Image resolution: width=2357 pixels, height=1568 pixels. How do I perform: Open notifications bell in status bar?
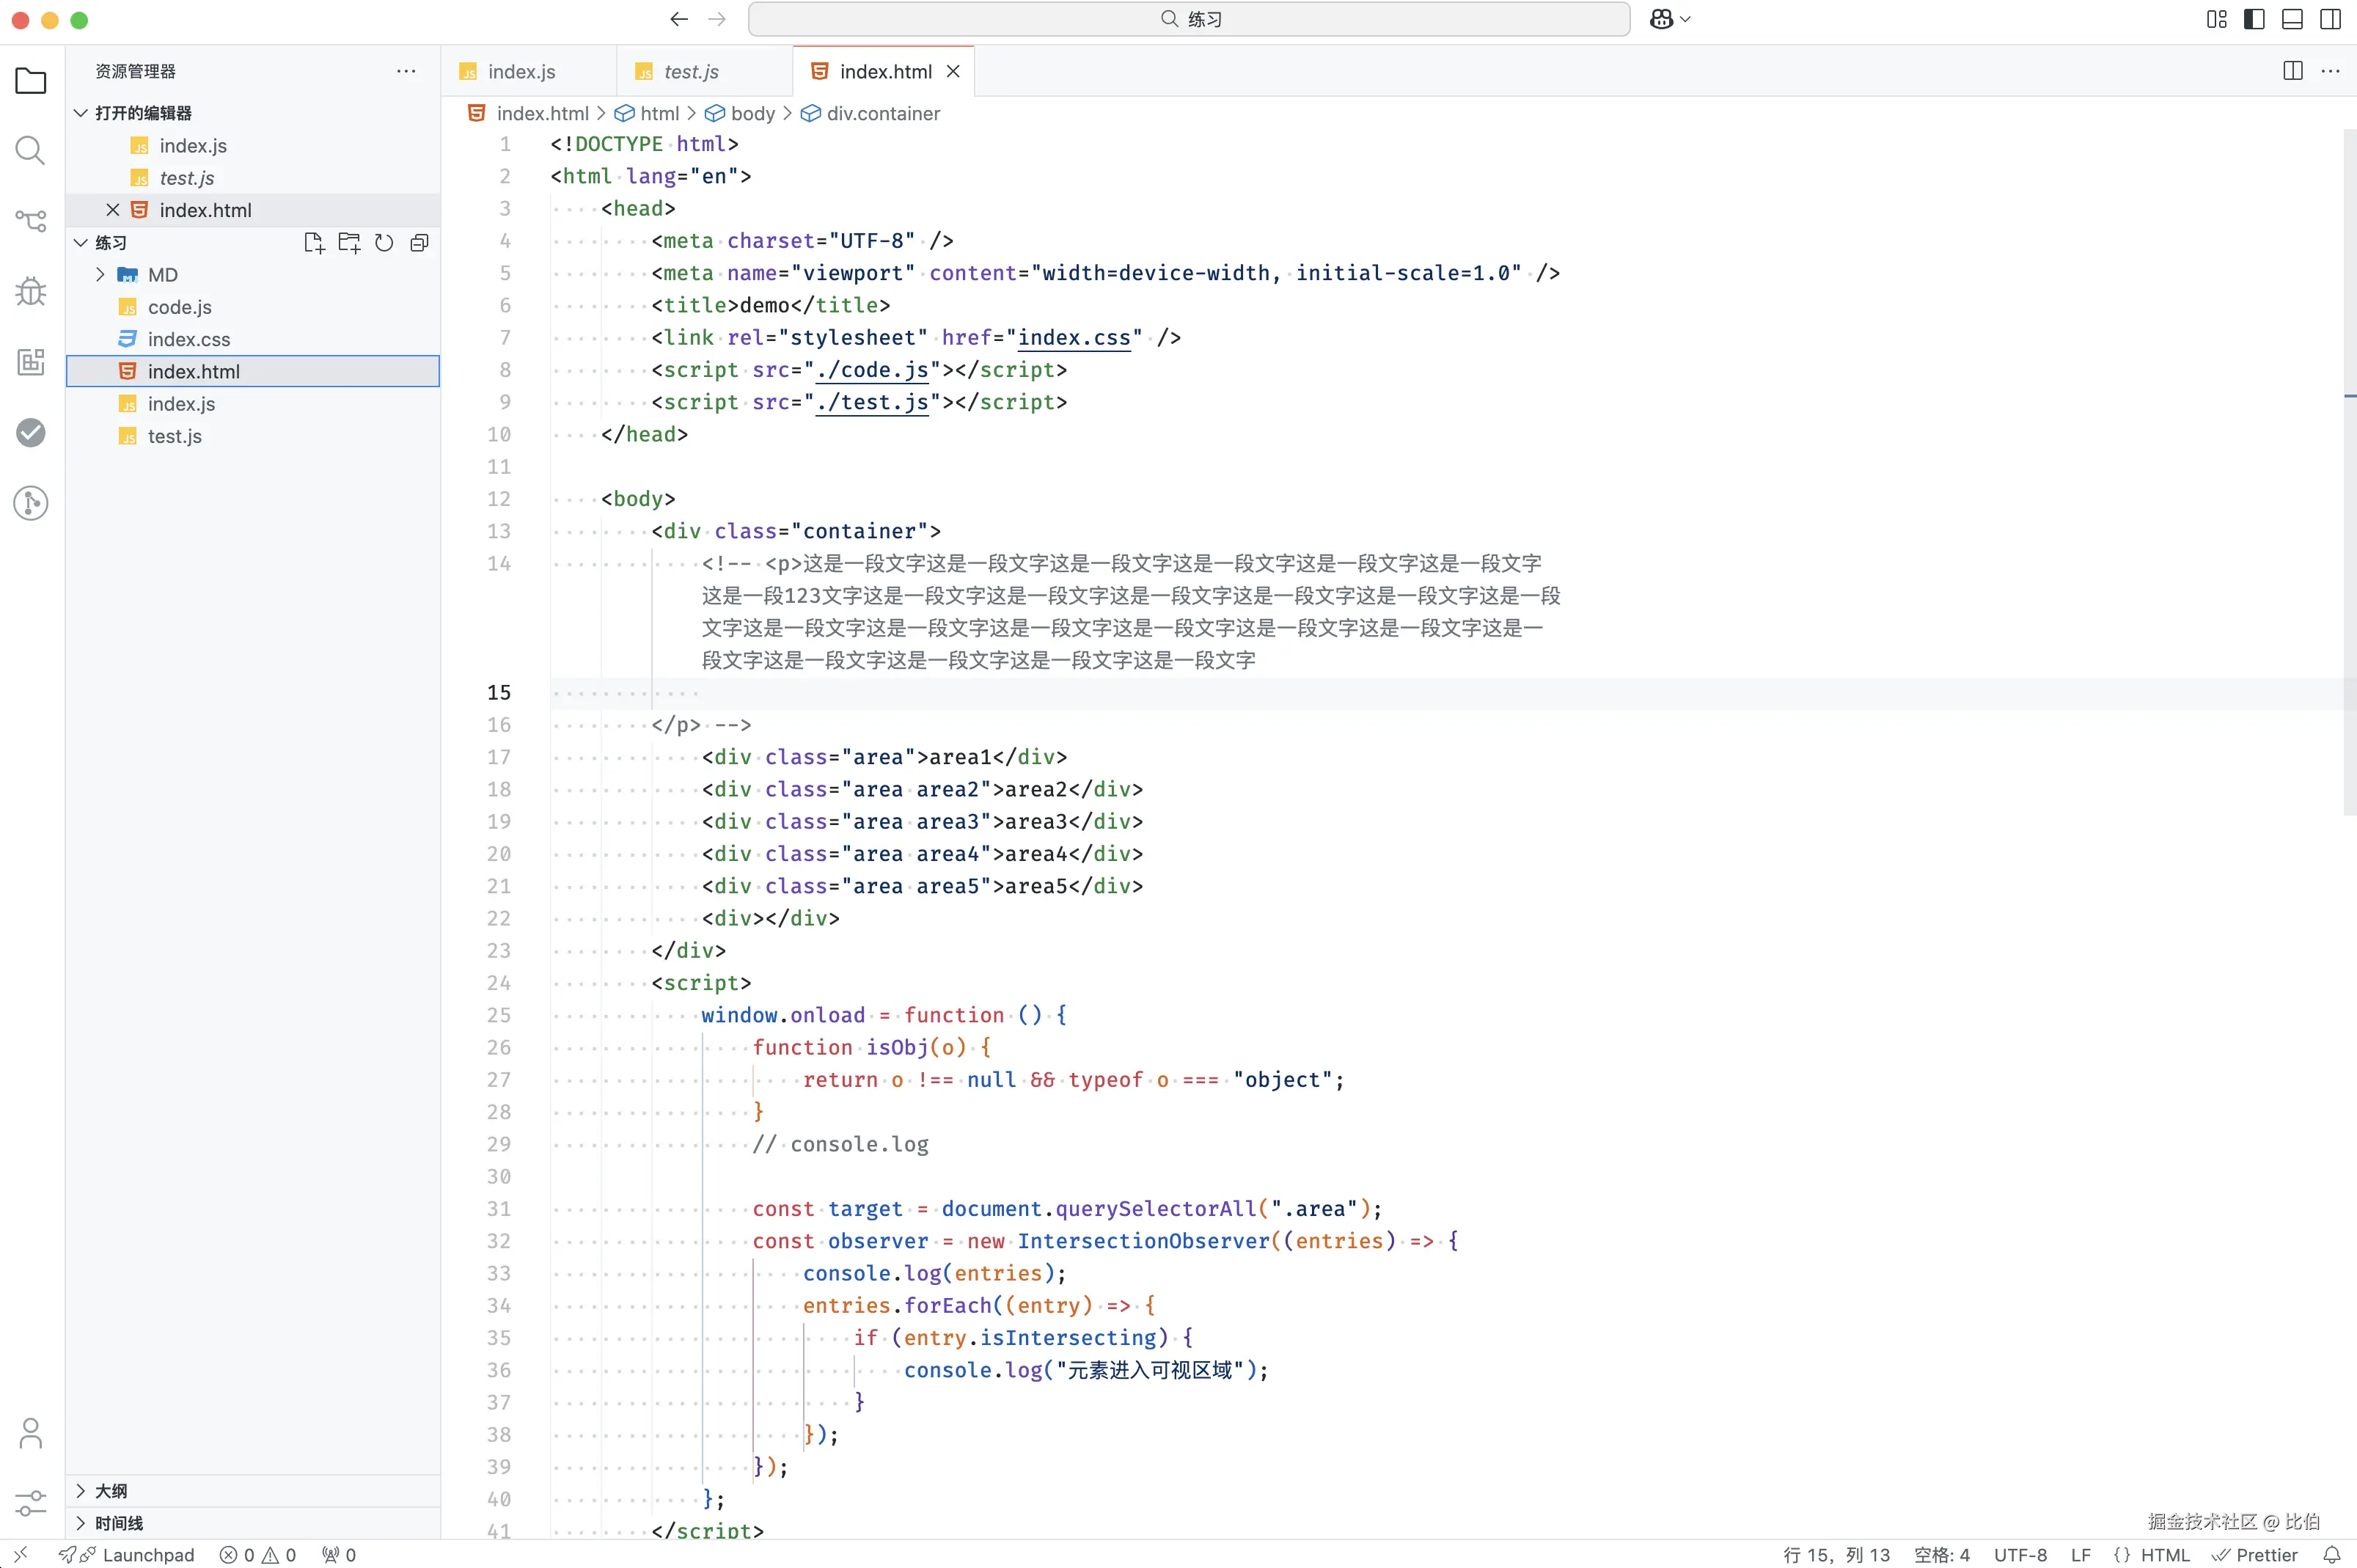pos(2331,1554)
